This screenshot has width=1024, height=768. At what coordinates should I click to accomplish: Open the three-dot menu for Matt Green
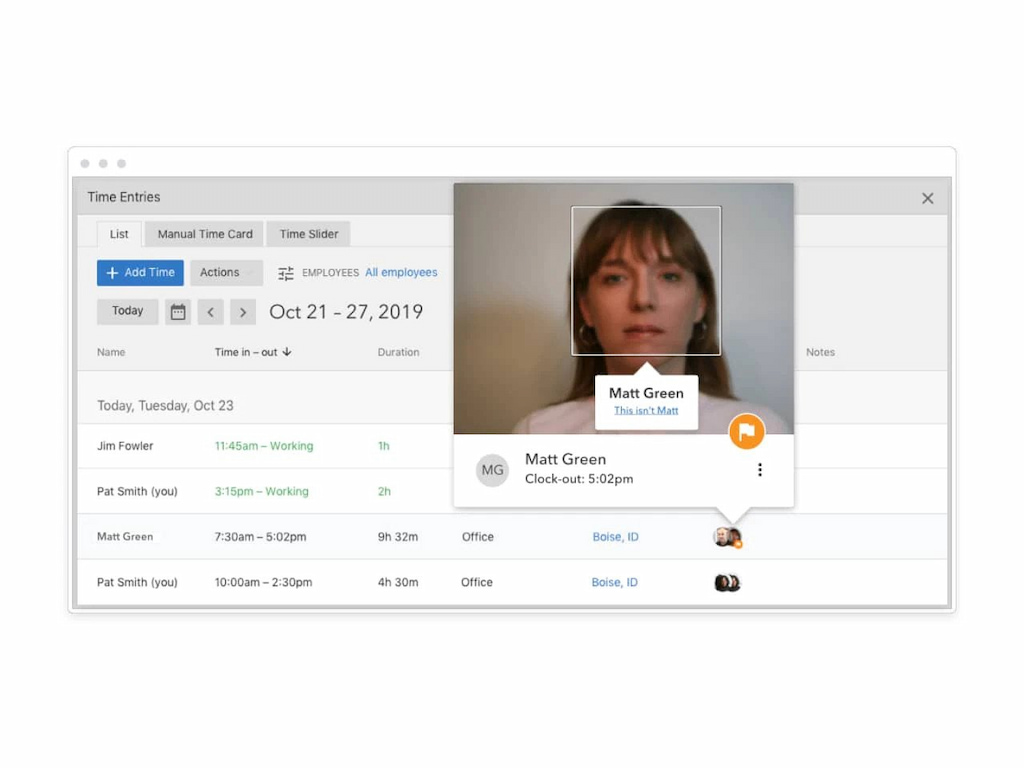click(x=760, y=470)
